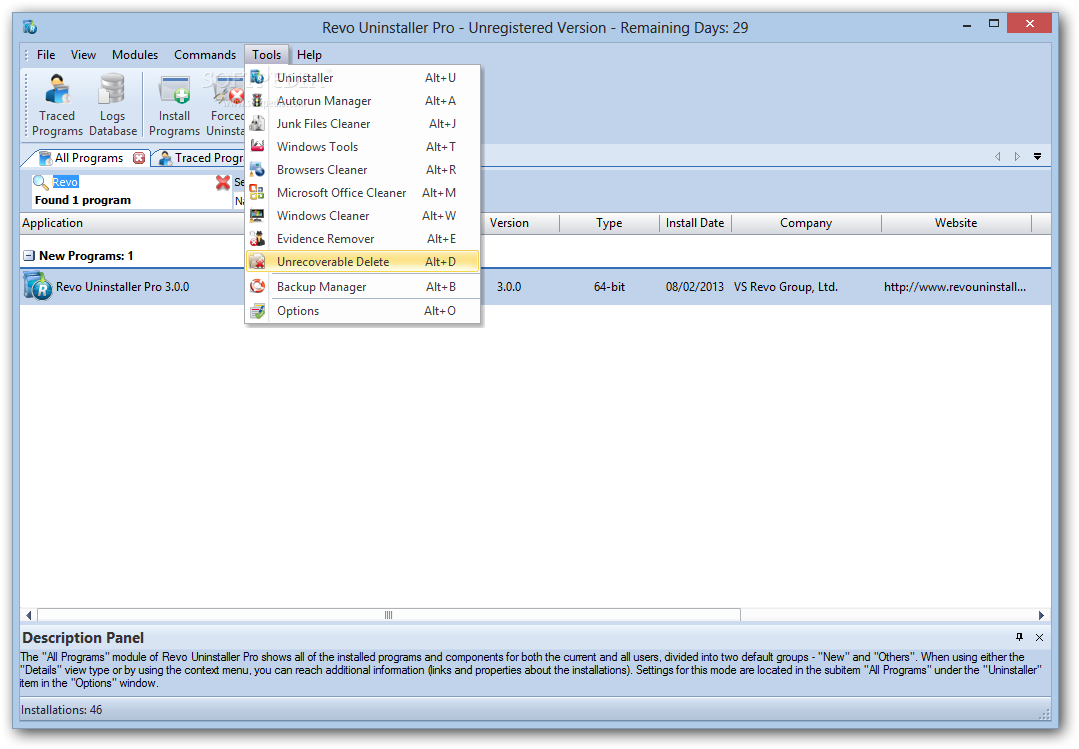This screenshot has width=1079, height=749.
Task: Select the Revo Uninstaller Pro 3.0.0 row
Action: (535, 286)
